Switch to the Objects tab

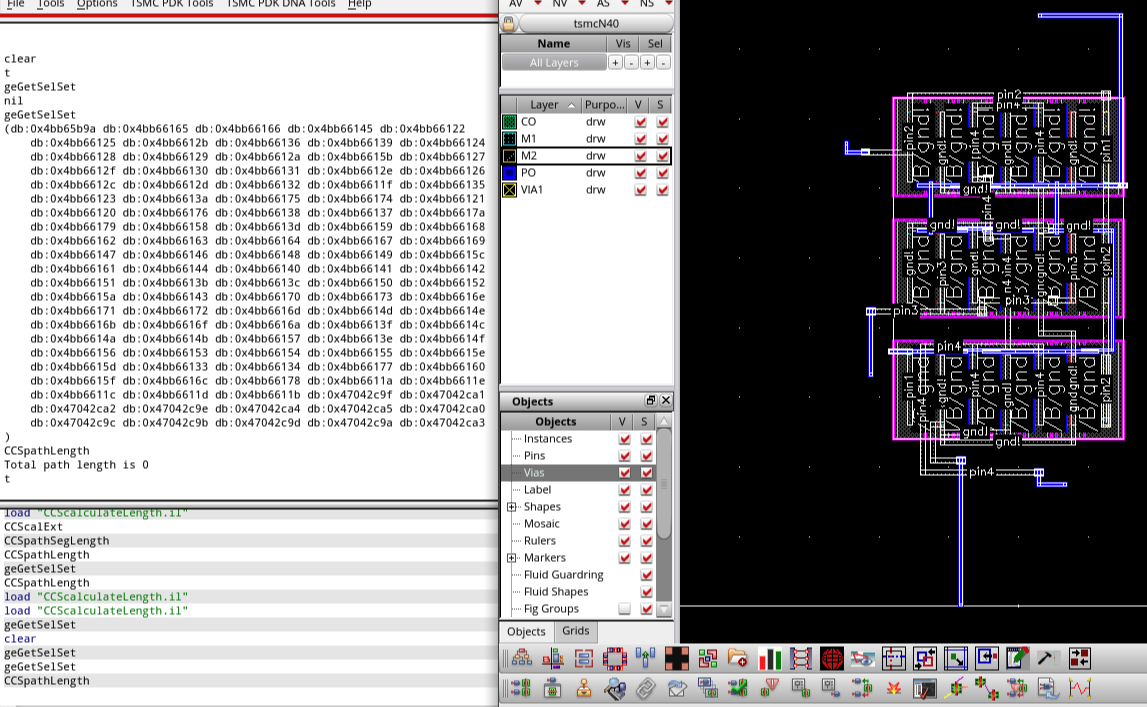(x=527, y=631)
